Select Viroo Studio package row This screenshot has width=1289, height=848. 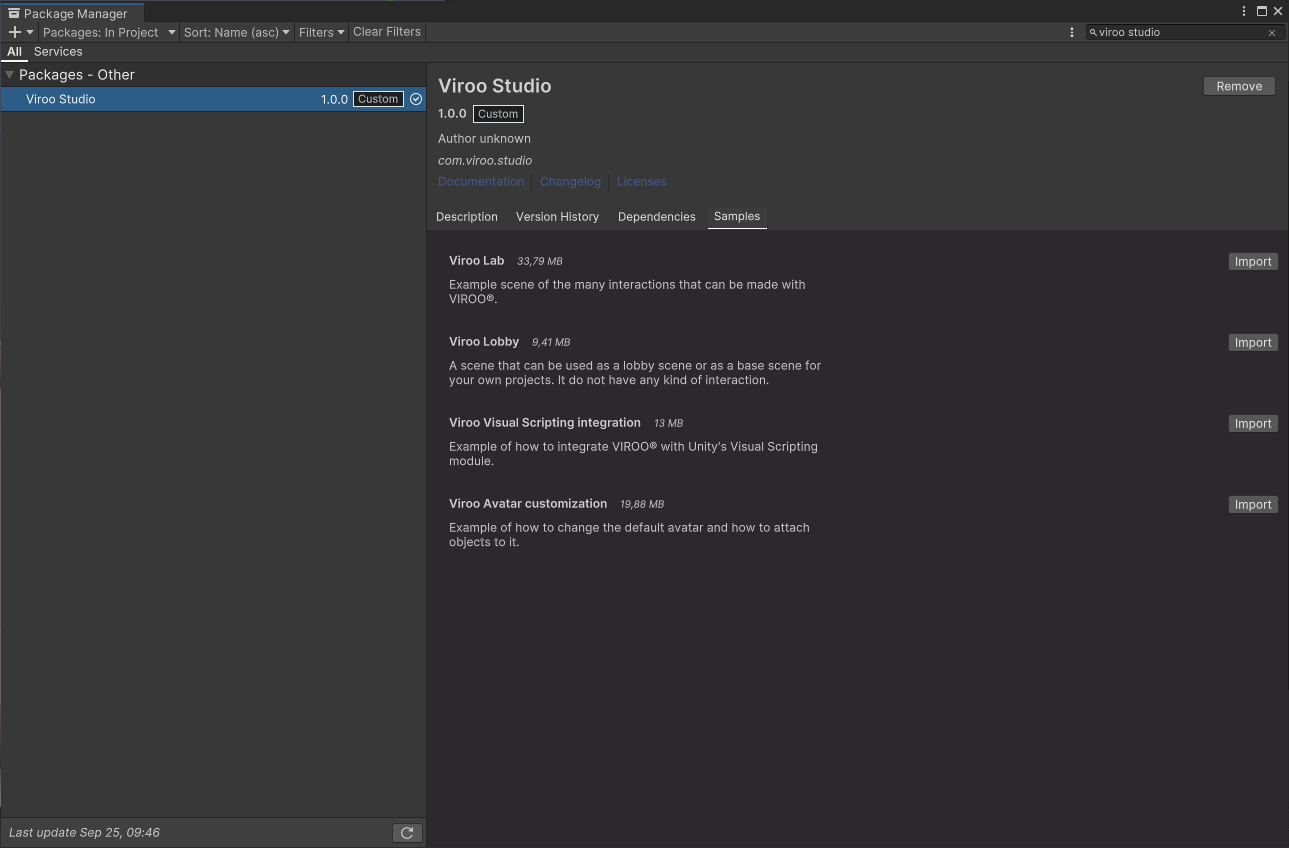pos(213,99)
